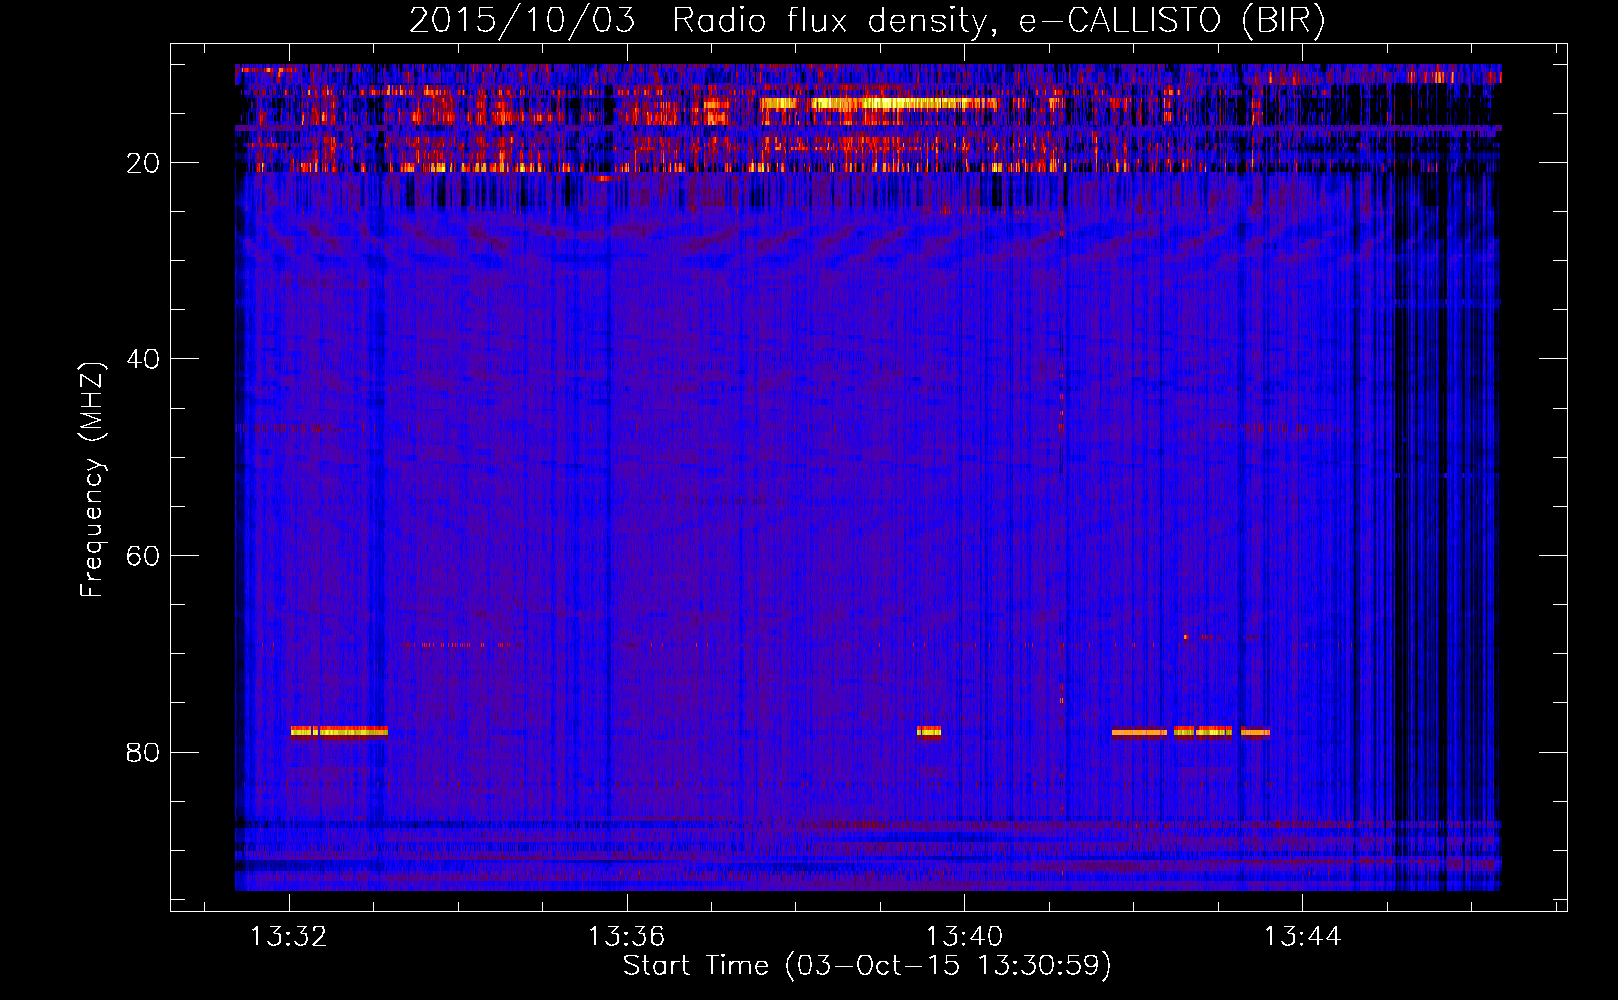Click the '20' frequency tick label
The image size is (1618, 1000).
click(x=144, y=162)
